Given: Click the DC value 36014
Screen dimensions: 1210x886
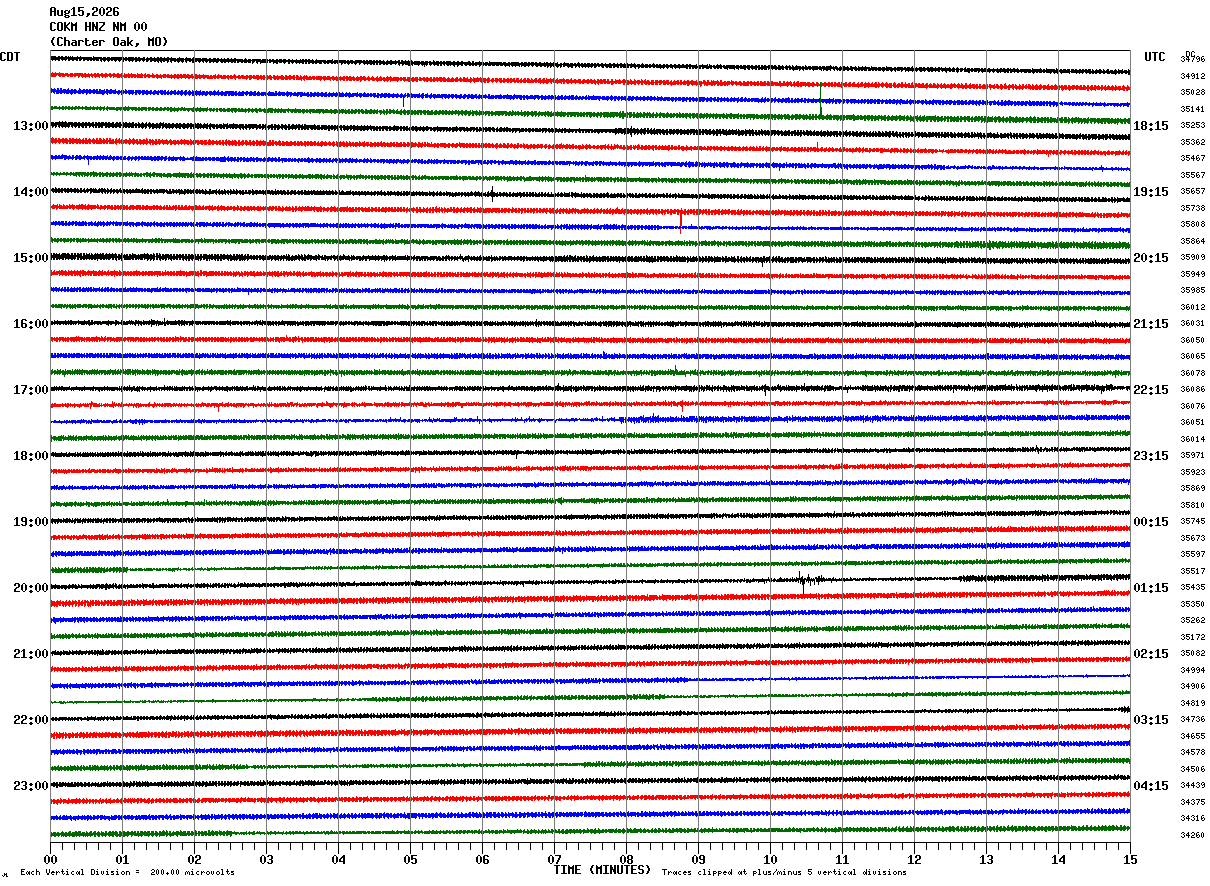Looking at the screenshot, I should pos(1192,440).
